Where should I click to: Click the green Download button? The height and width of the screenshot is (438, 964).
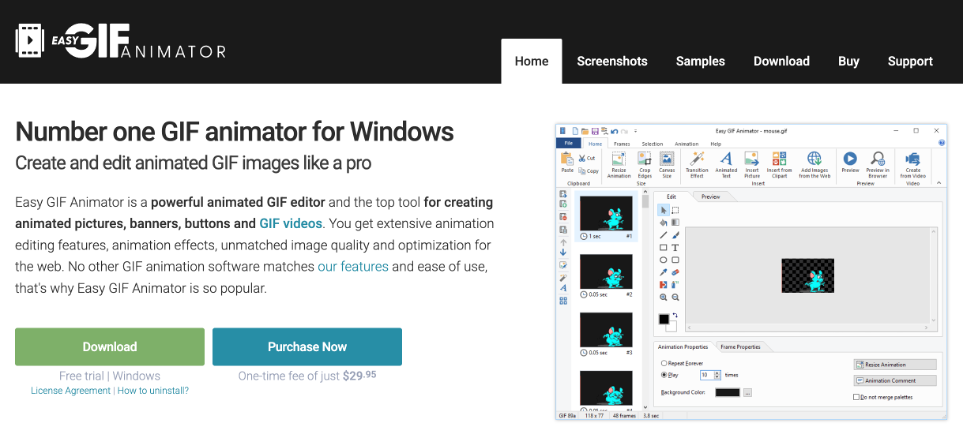point(109,346)
